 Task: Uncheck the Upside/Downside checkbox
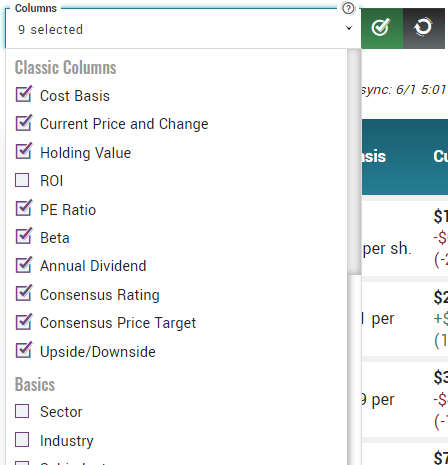pos(23,351)
